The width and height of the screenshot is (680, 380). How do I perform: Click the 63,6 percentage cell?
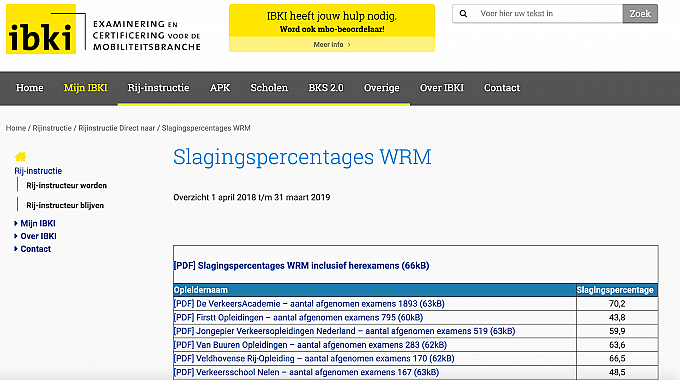[x=617, y=345]
